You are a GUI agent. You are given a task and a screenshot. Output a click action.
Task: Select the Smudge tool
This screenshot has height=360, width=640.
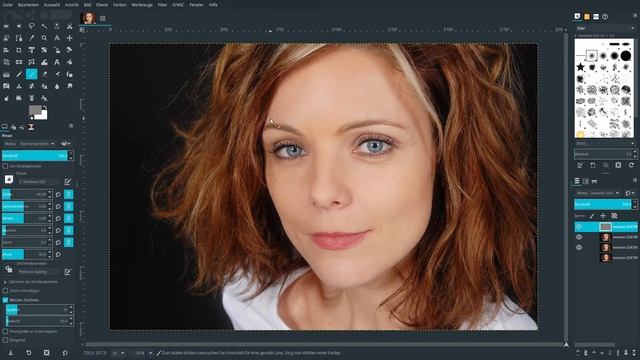pos(69,86)
